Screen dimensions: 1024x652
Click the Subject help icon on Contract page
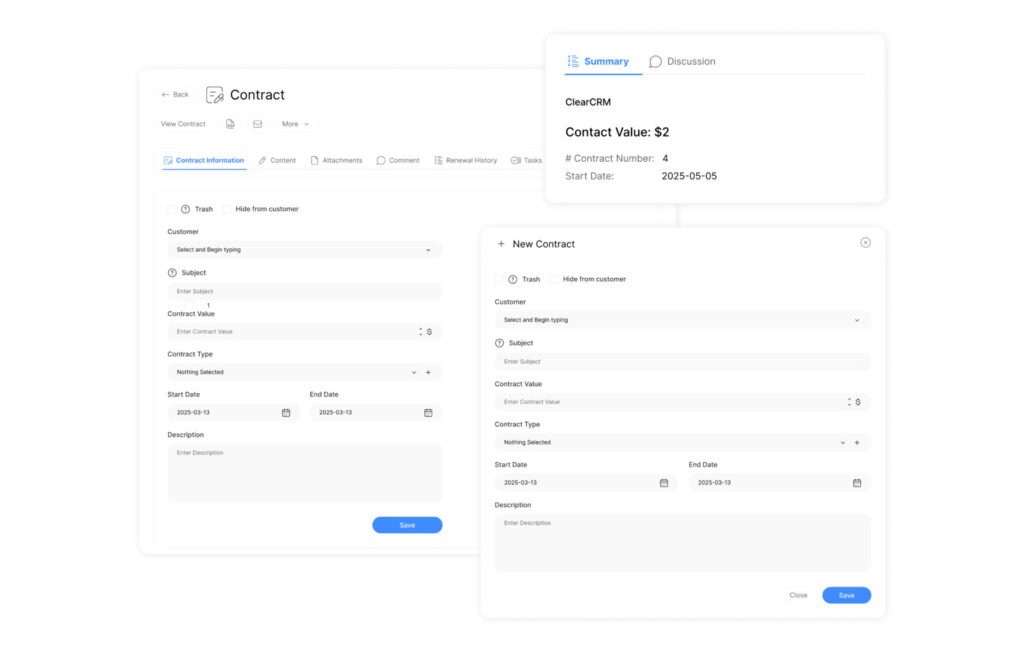[172, 273]
